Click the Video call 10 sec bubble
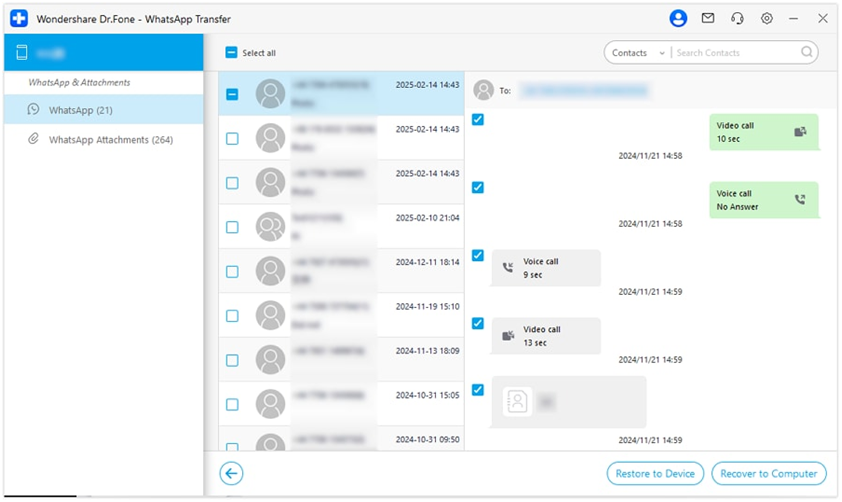This screenshot has height=502, width=842. click(x=764, y=132)
